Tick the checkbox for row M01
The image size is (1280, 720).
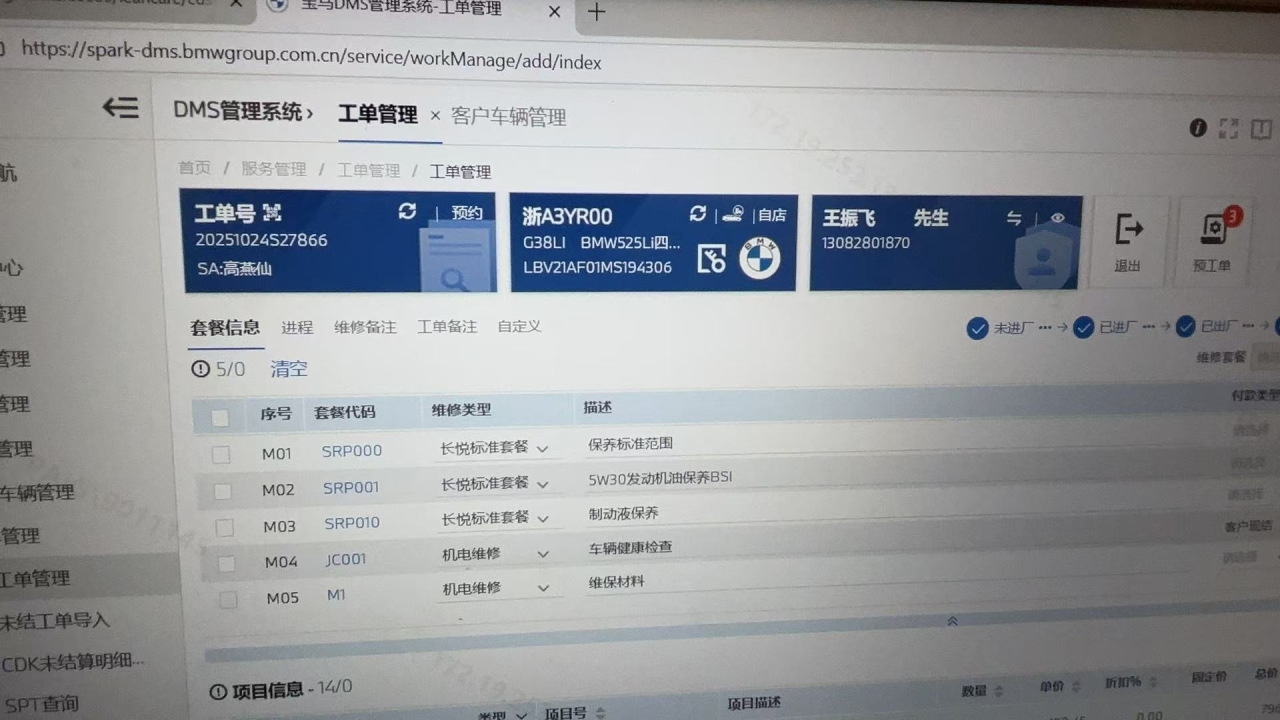point(221,454)
